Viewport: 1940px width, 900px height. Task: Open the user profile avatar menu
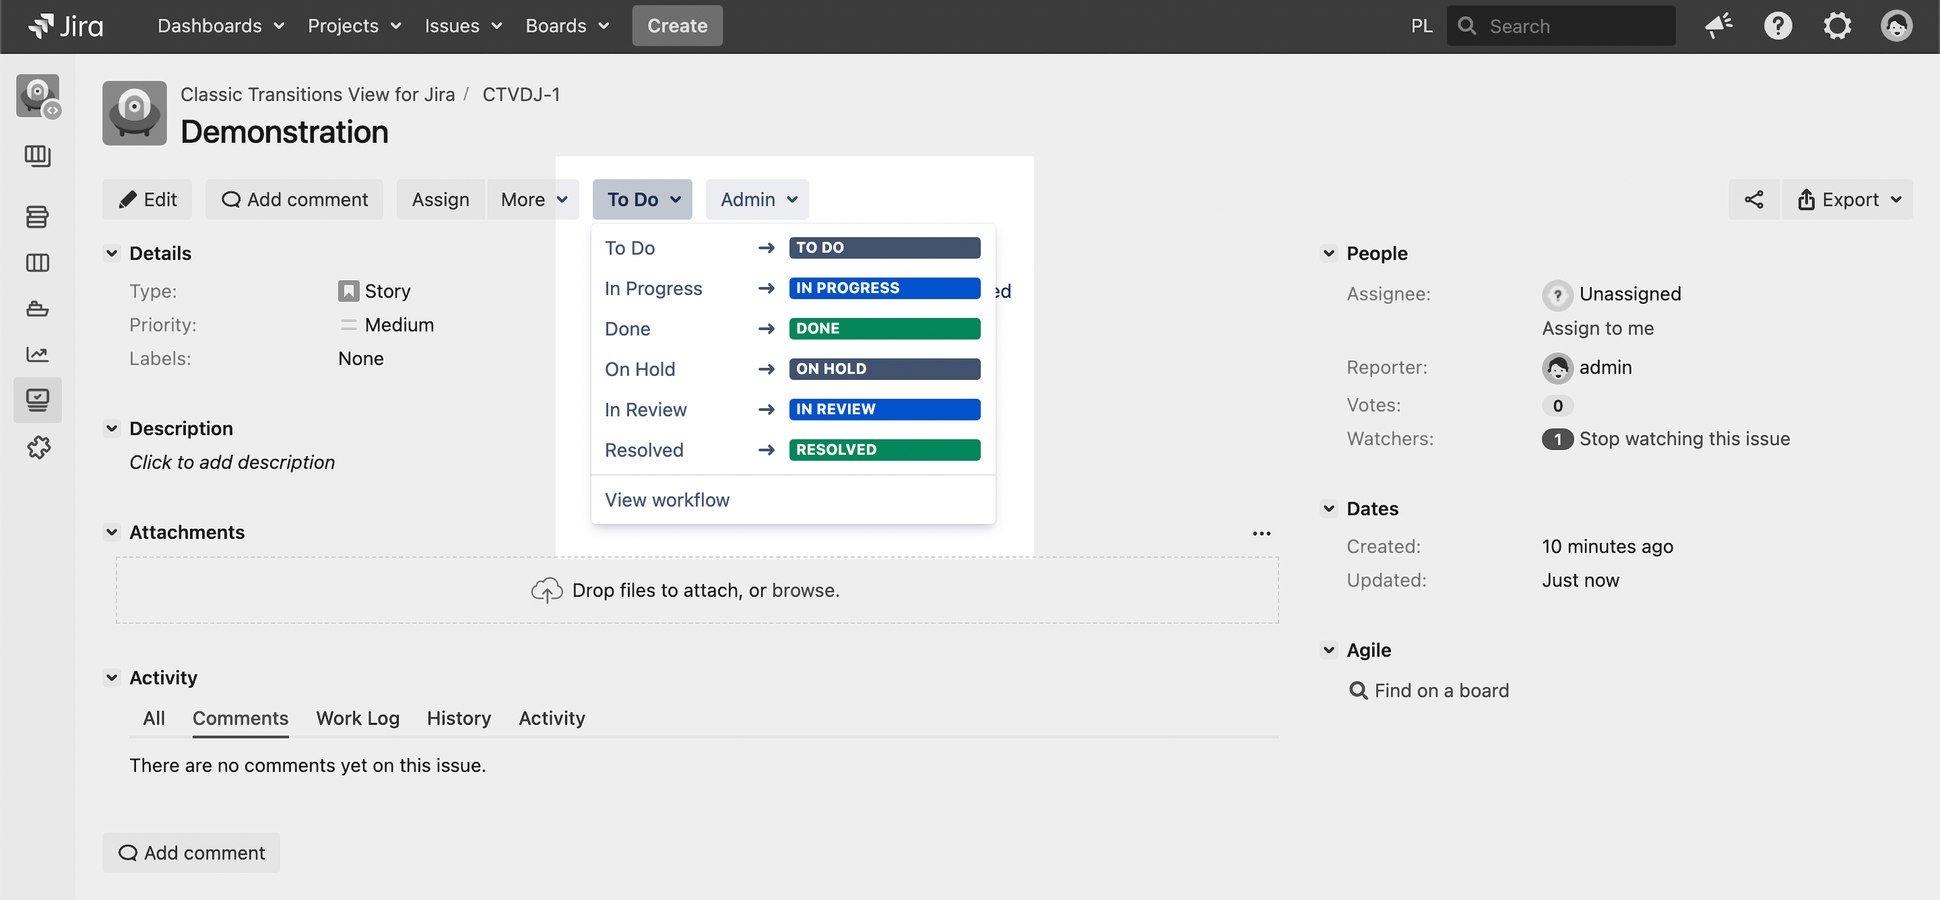tap(1896, 26)
